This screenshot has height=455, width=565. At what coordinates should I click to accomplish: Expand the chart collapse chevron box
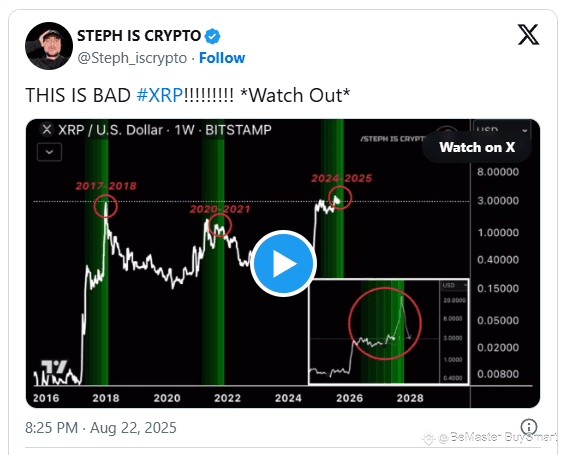pyautogui.click(x=49, y=152)
